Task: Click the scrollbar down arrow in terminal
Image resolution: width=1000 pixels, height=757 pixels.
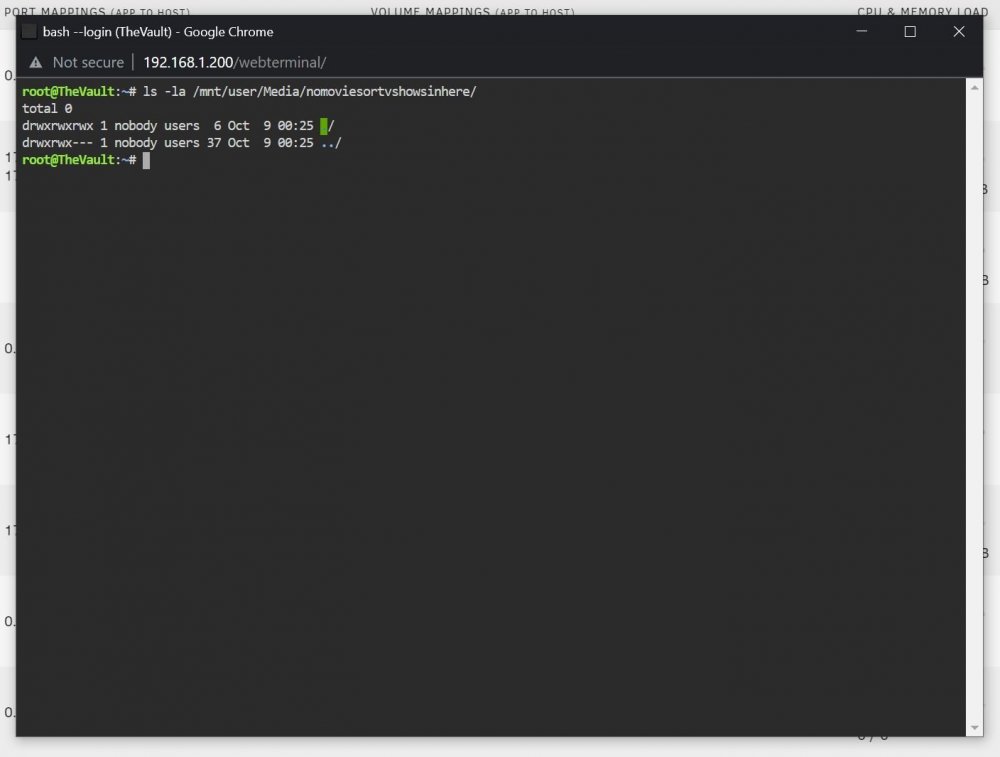Action: (x=974, y=728)
